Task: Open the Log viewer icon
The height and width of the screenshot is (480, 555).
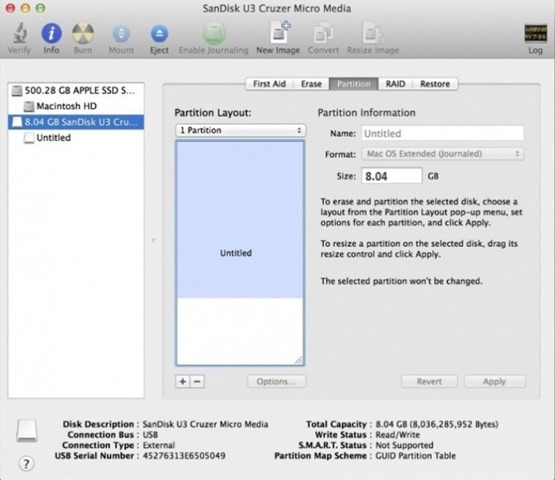Action: point(535,33)
